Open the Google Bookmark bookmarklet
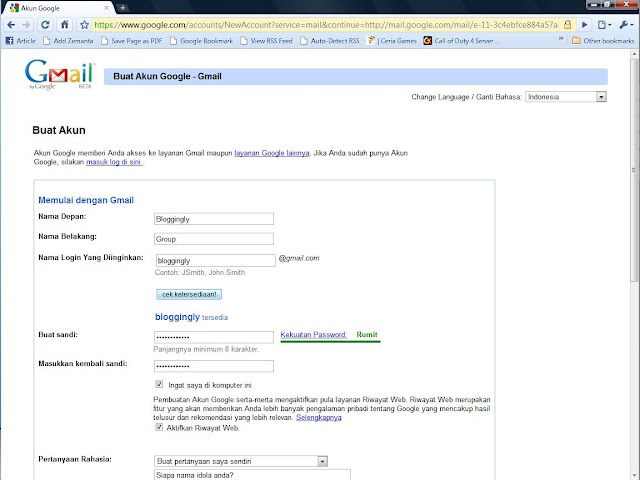The image size is (640, 480). point(201,41)
